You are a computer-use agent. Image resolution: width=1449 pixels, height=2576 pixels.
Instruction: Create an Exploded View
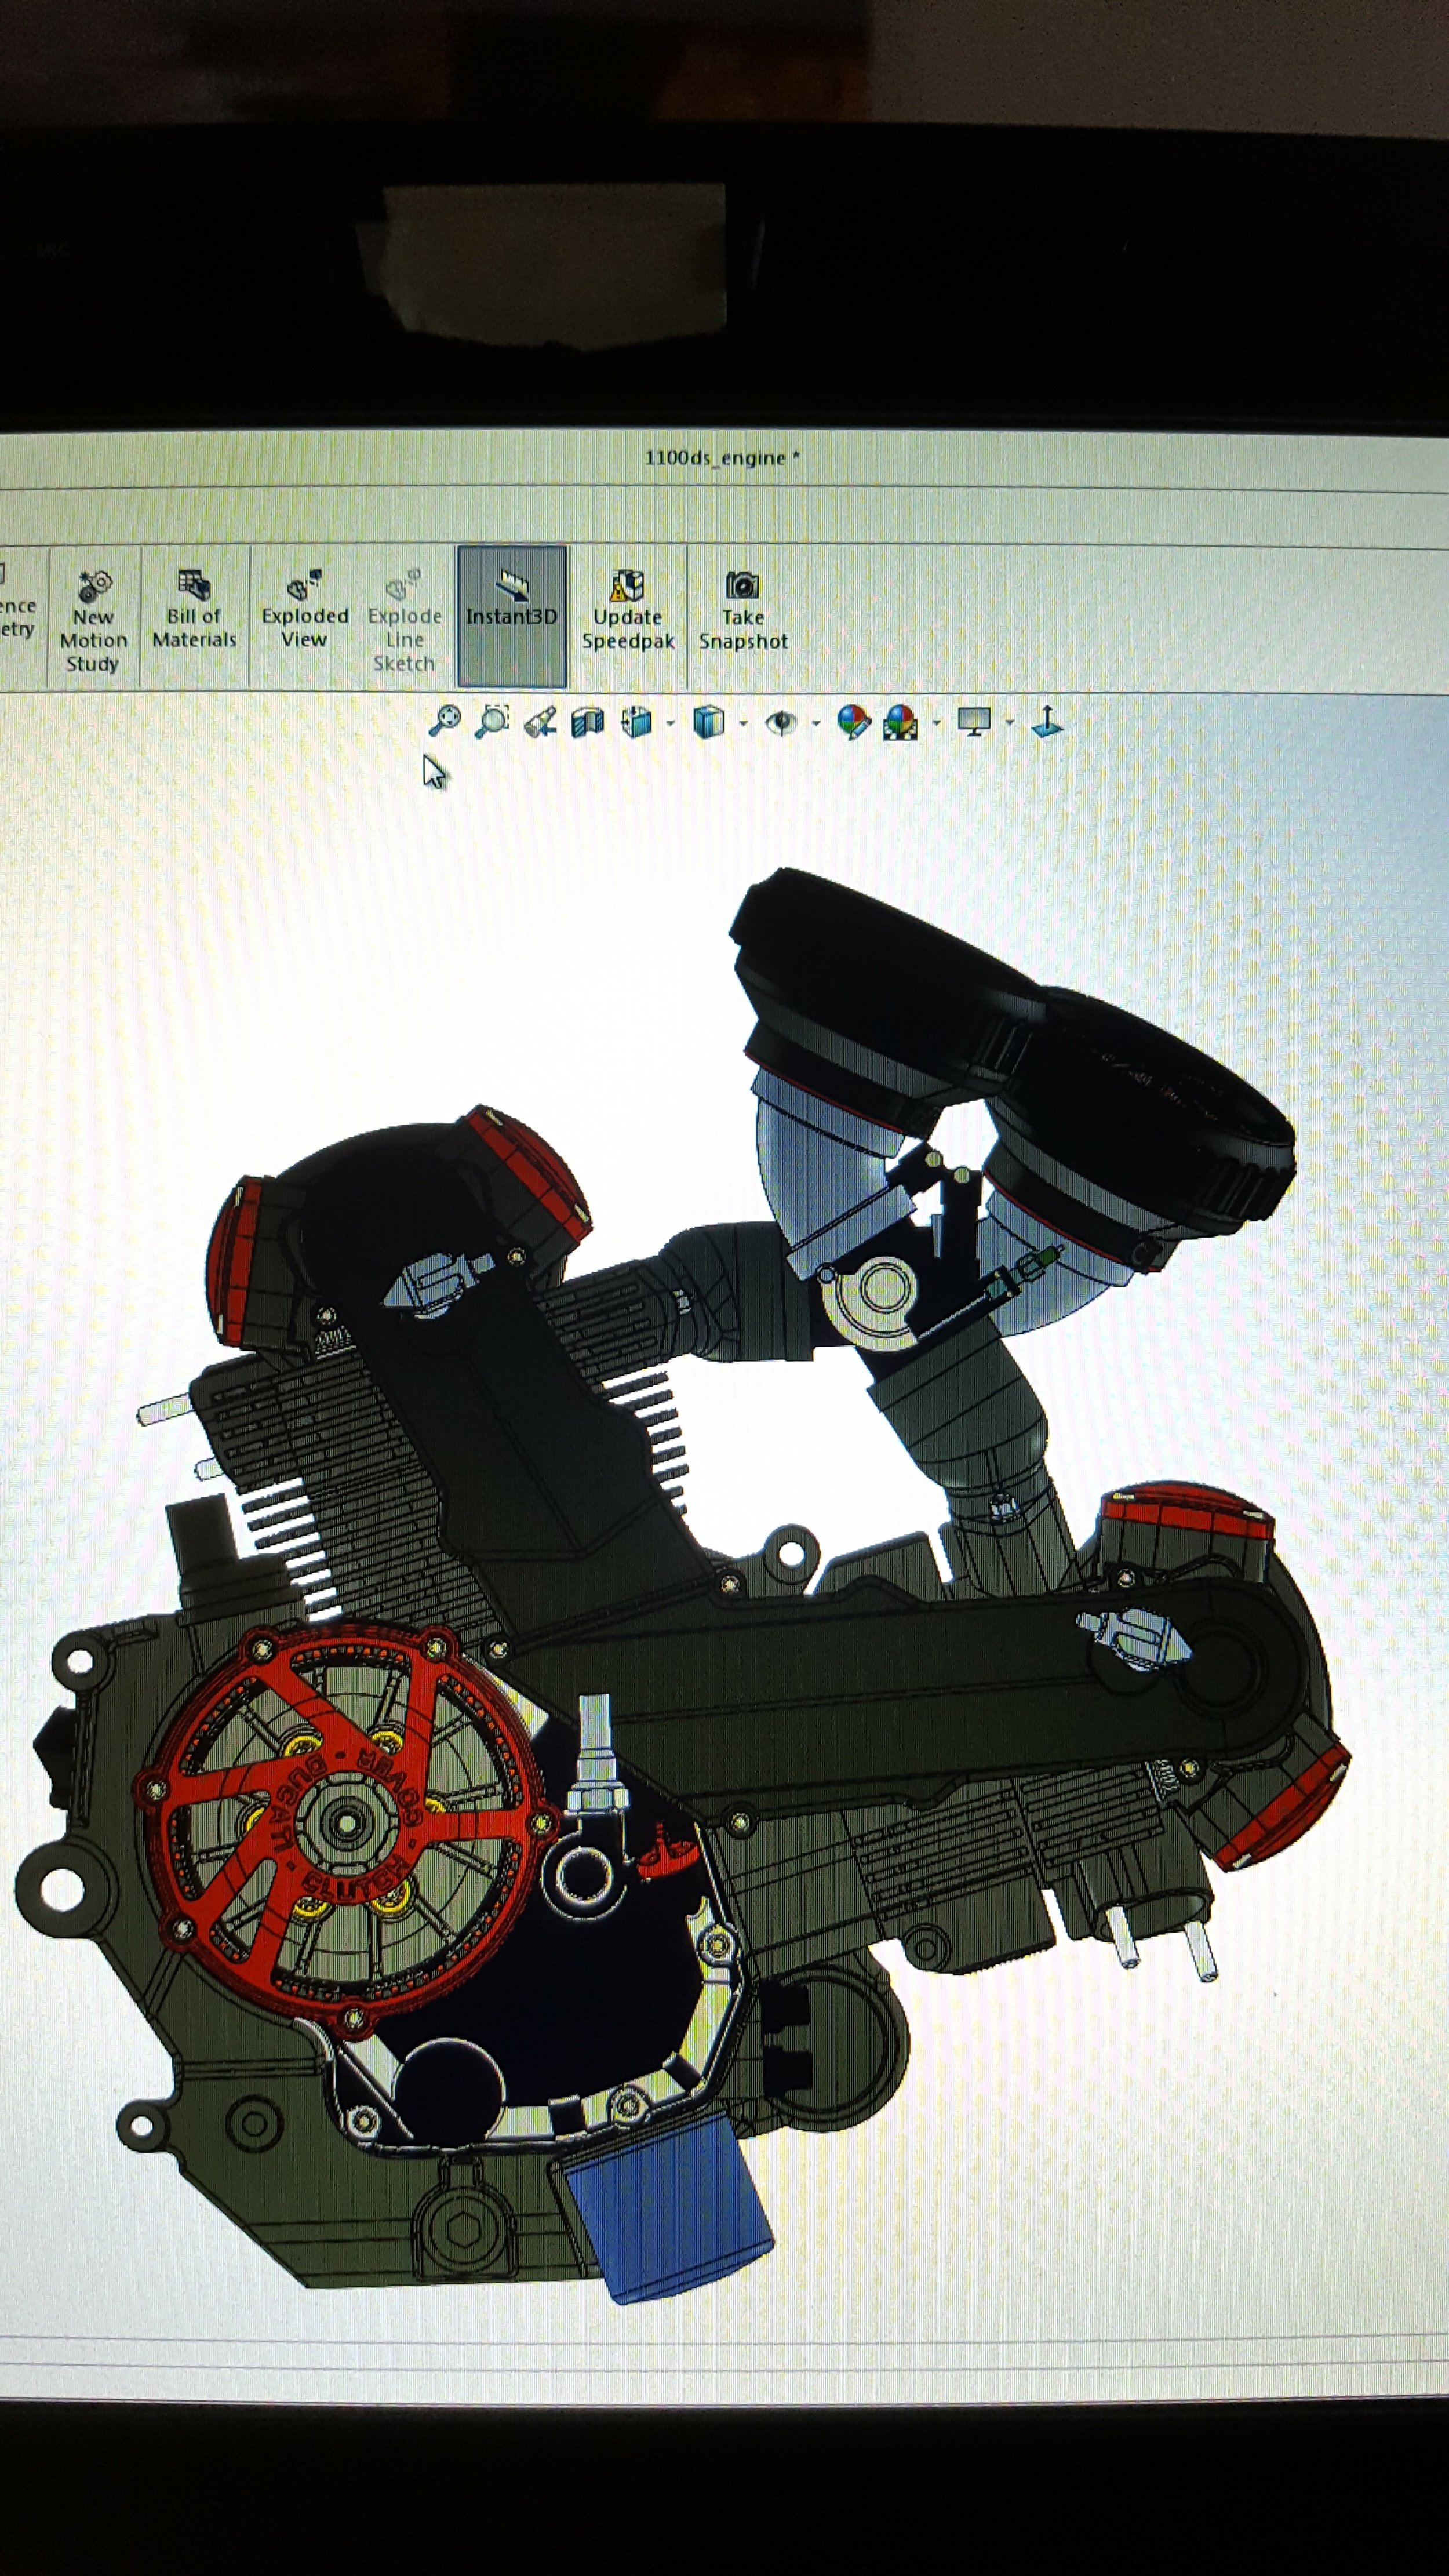(304, 610)
